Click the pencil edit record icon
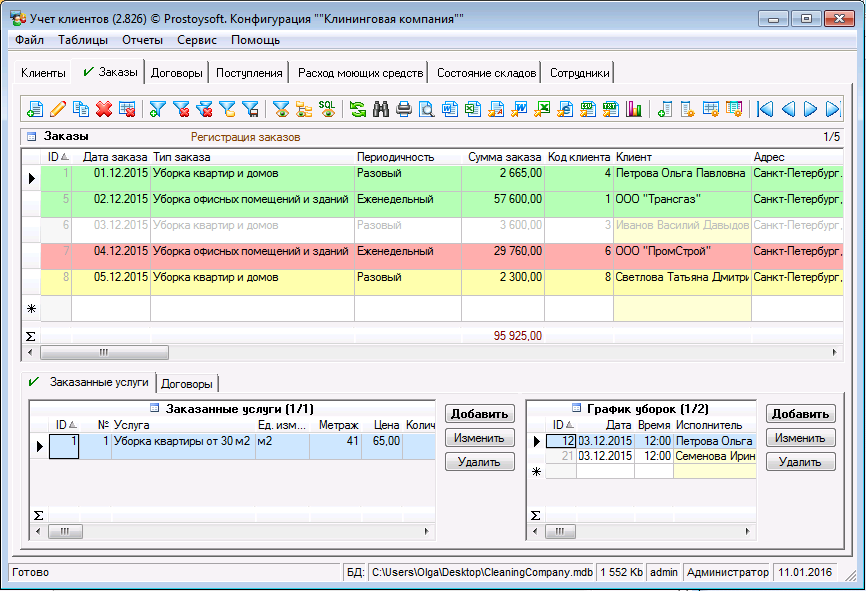 [x=58, y=108]
